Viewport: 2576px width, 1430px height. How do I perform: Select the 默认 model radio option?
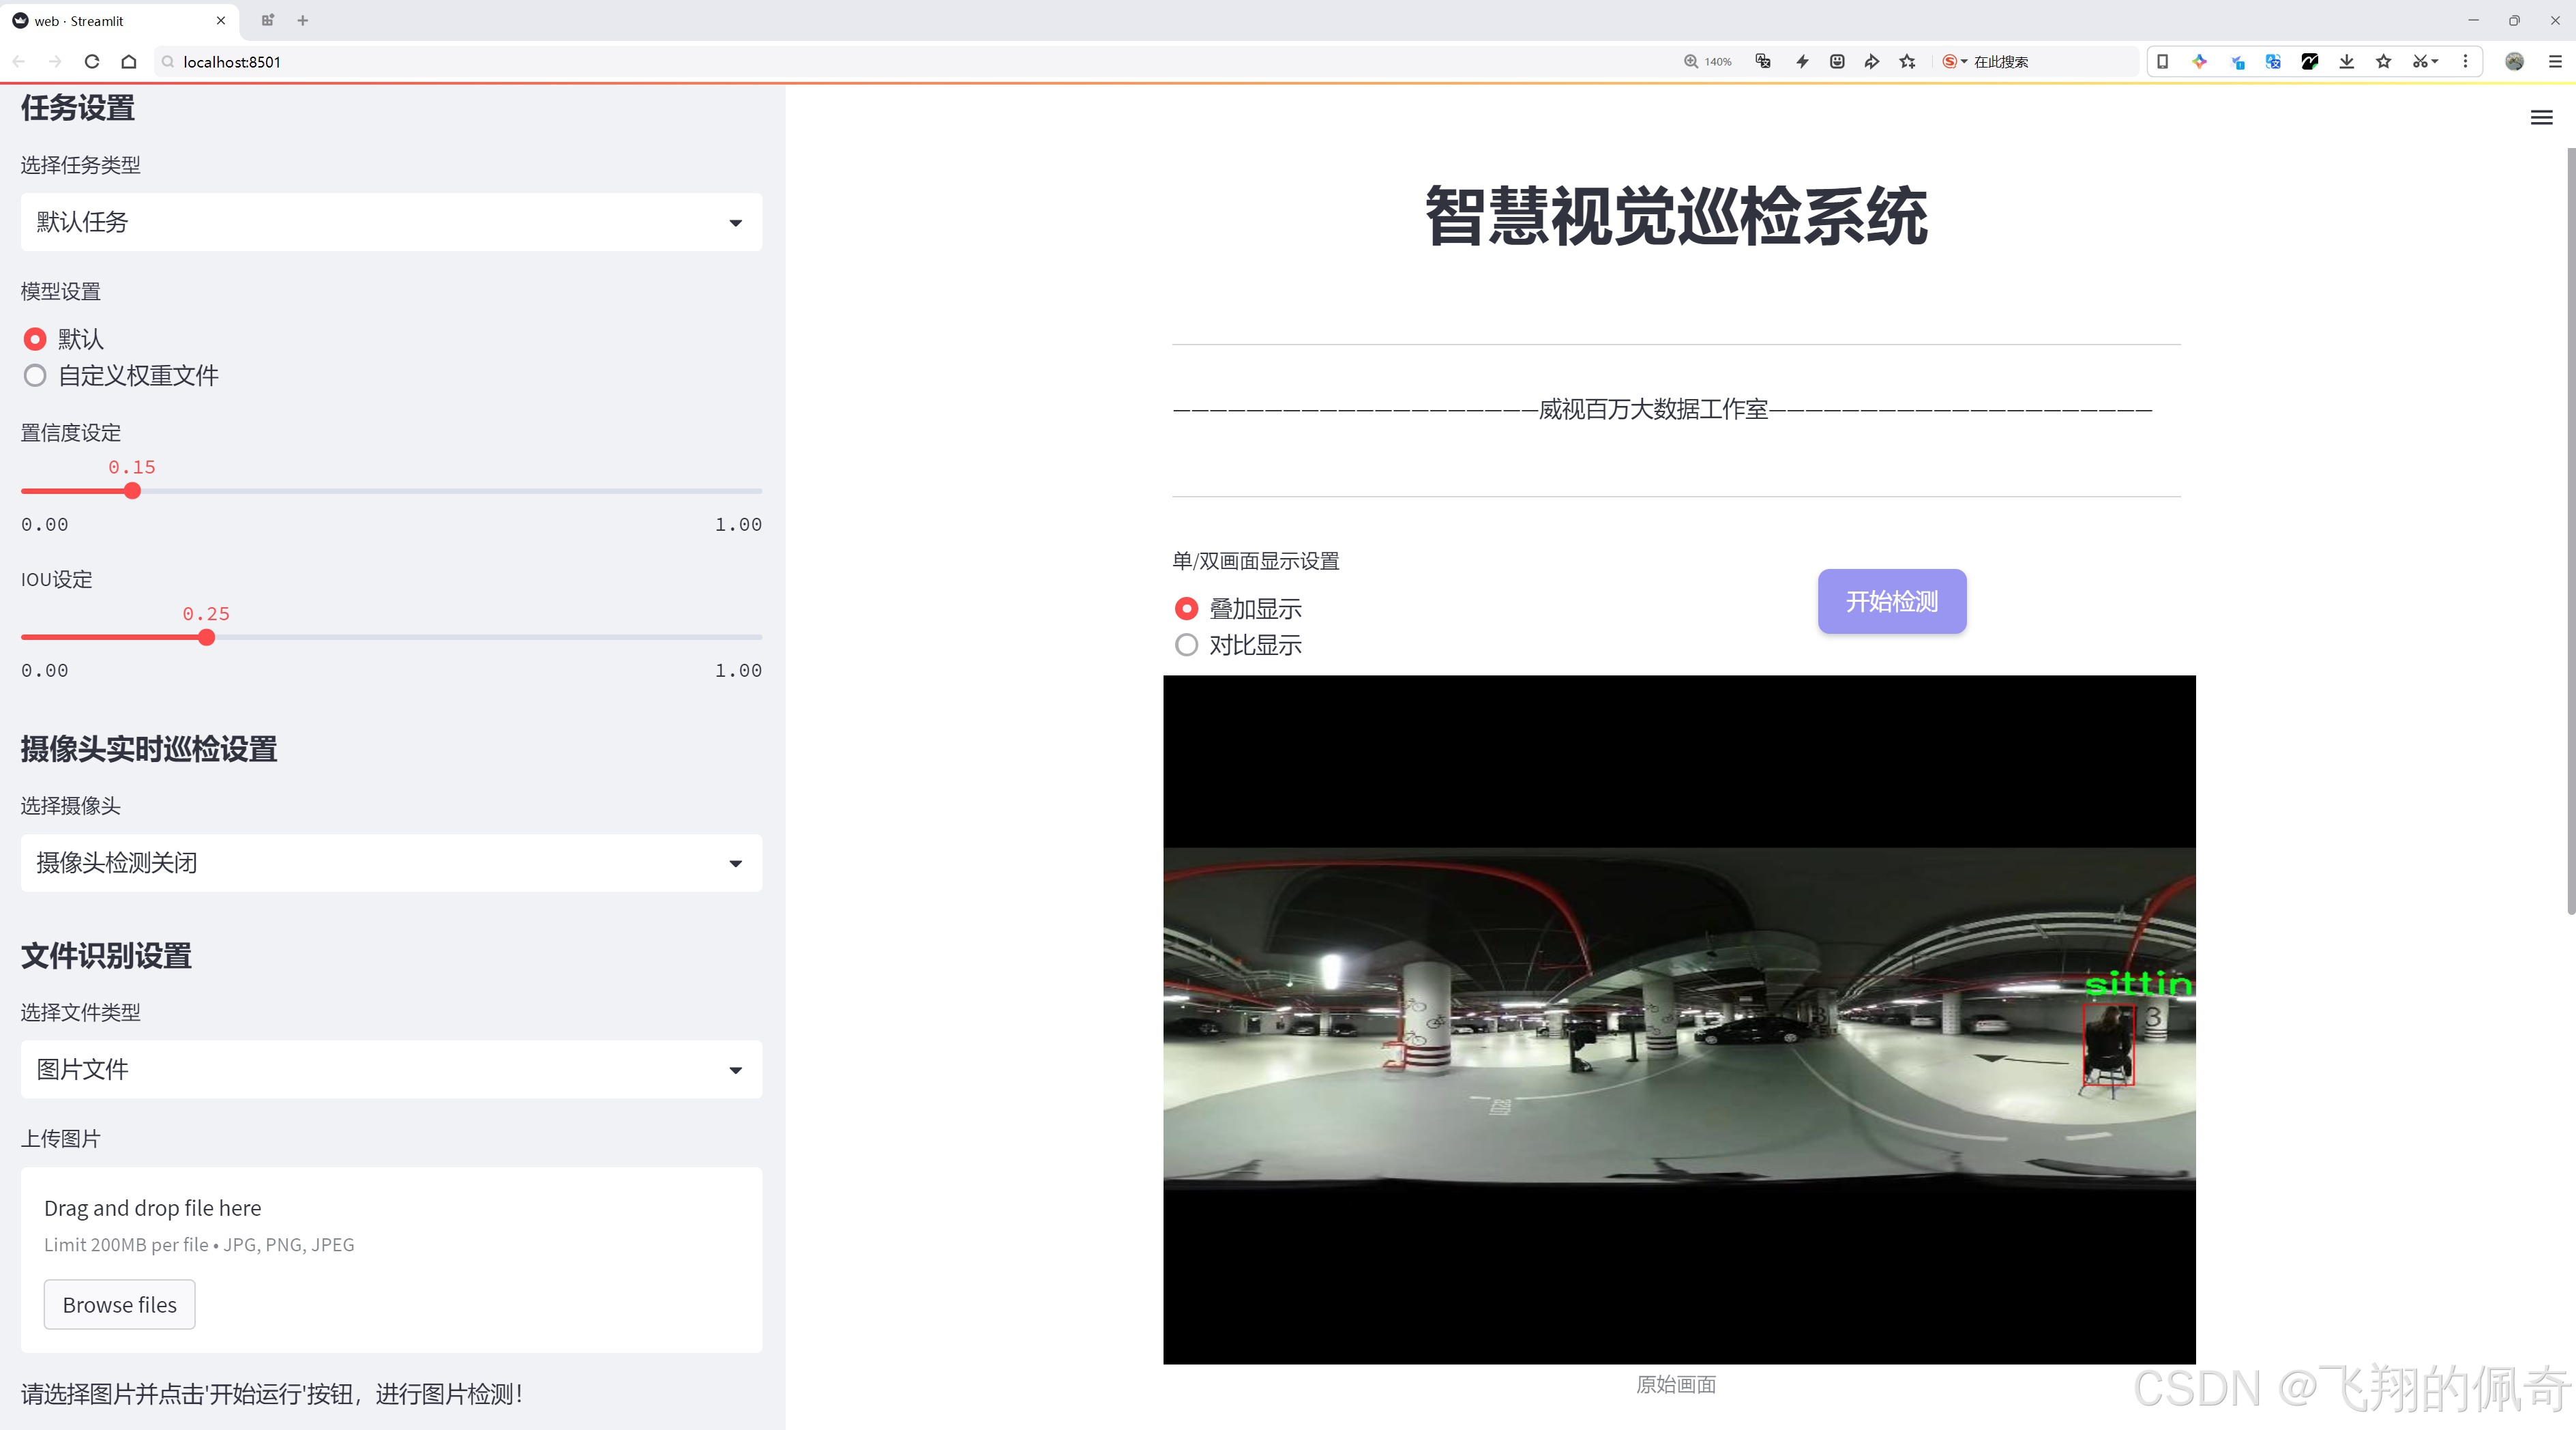(35, 339)
